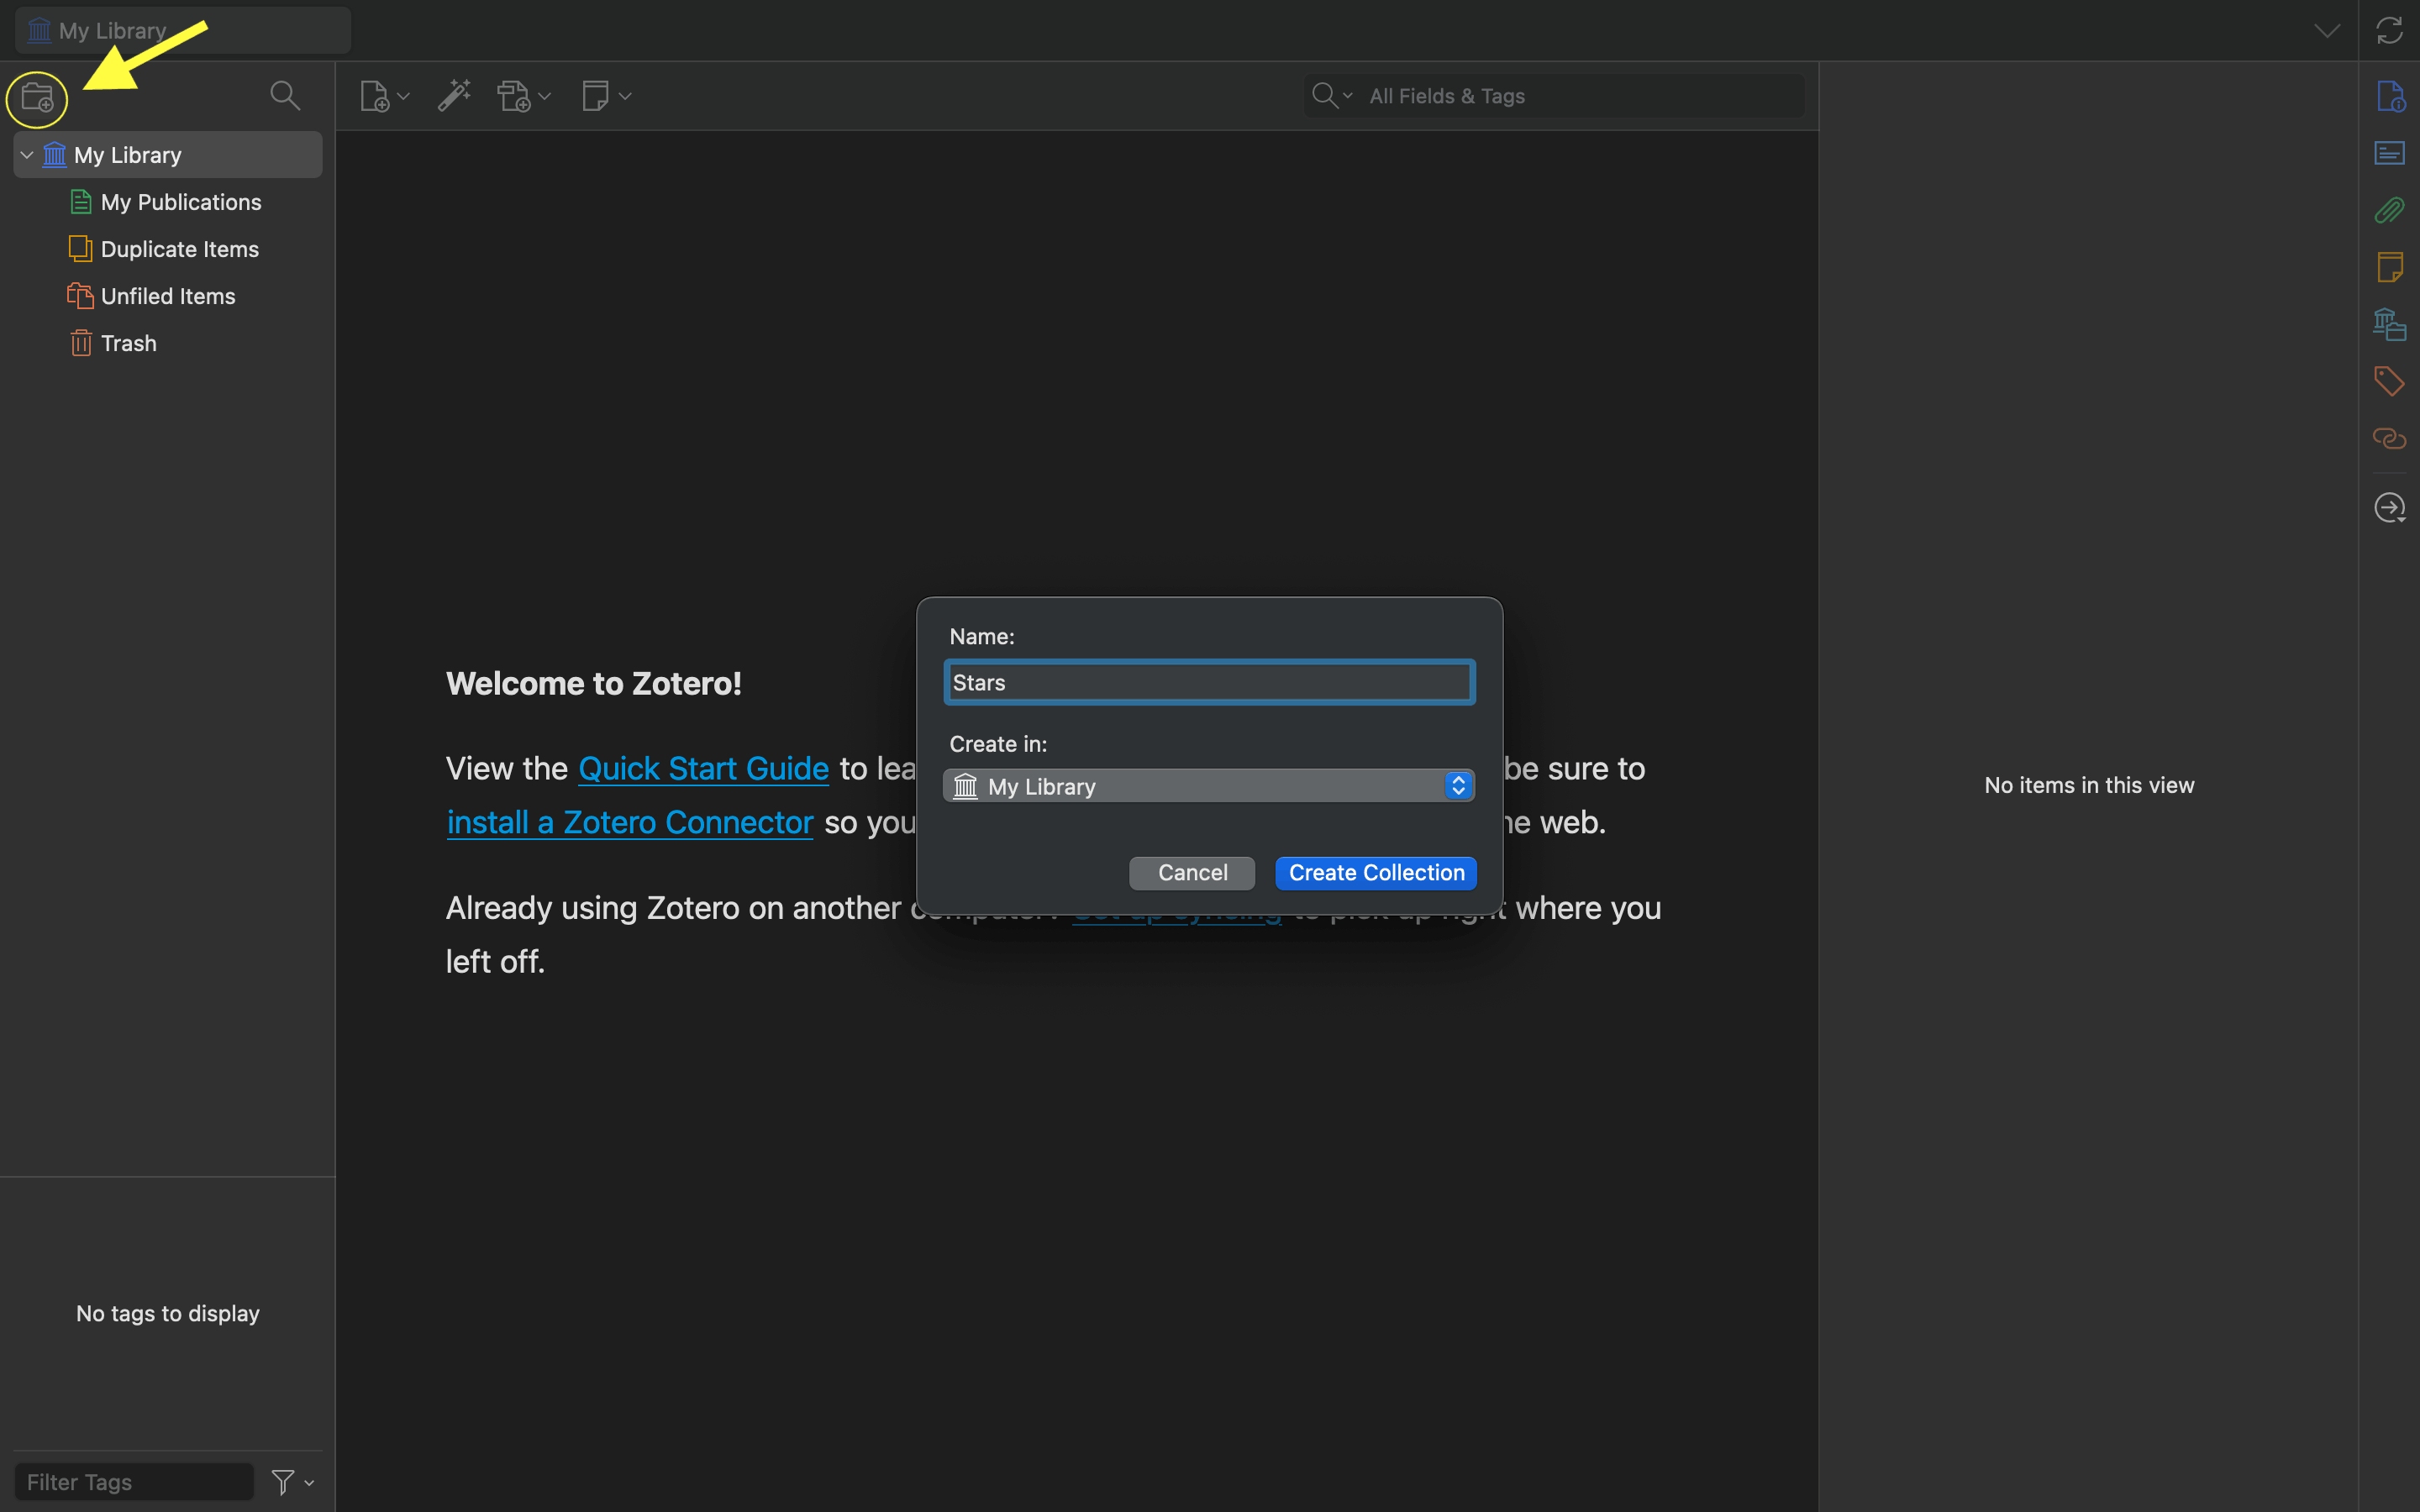
Task: Select Trash in sidebar
Action: pos(168,343)
